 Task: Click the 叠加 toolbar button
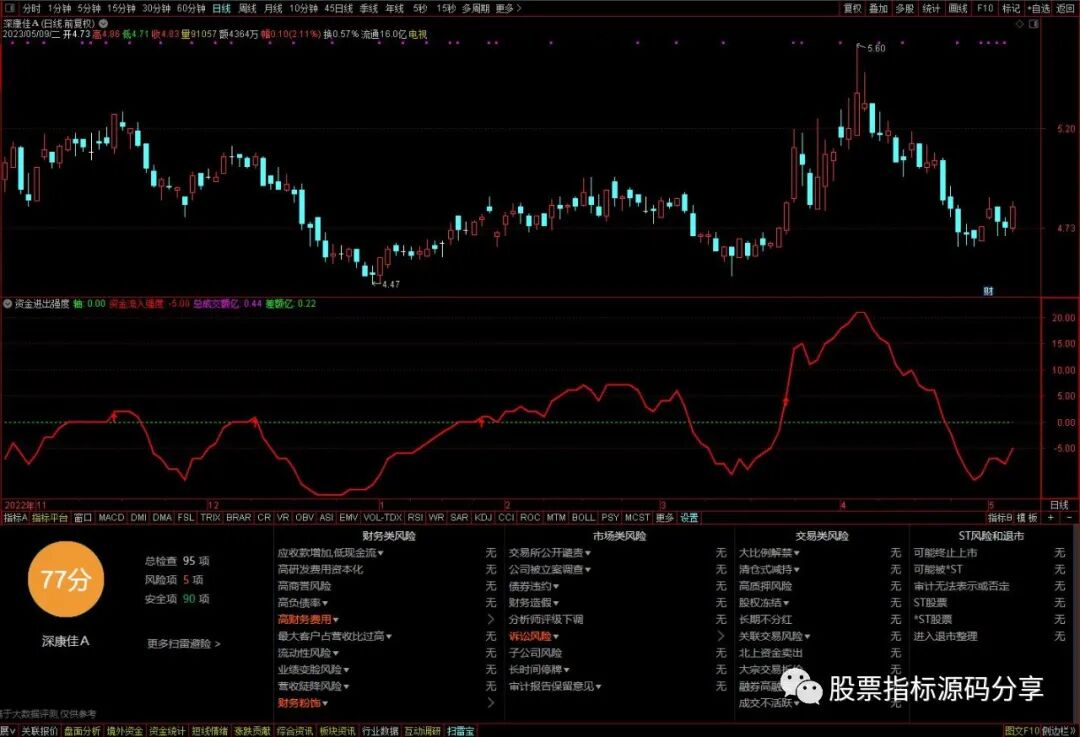pyautogui.click(x=878, y=8)
